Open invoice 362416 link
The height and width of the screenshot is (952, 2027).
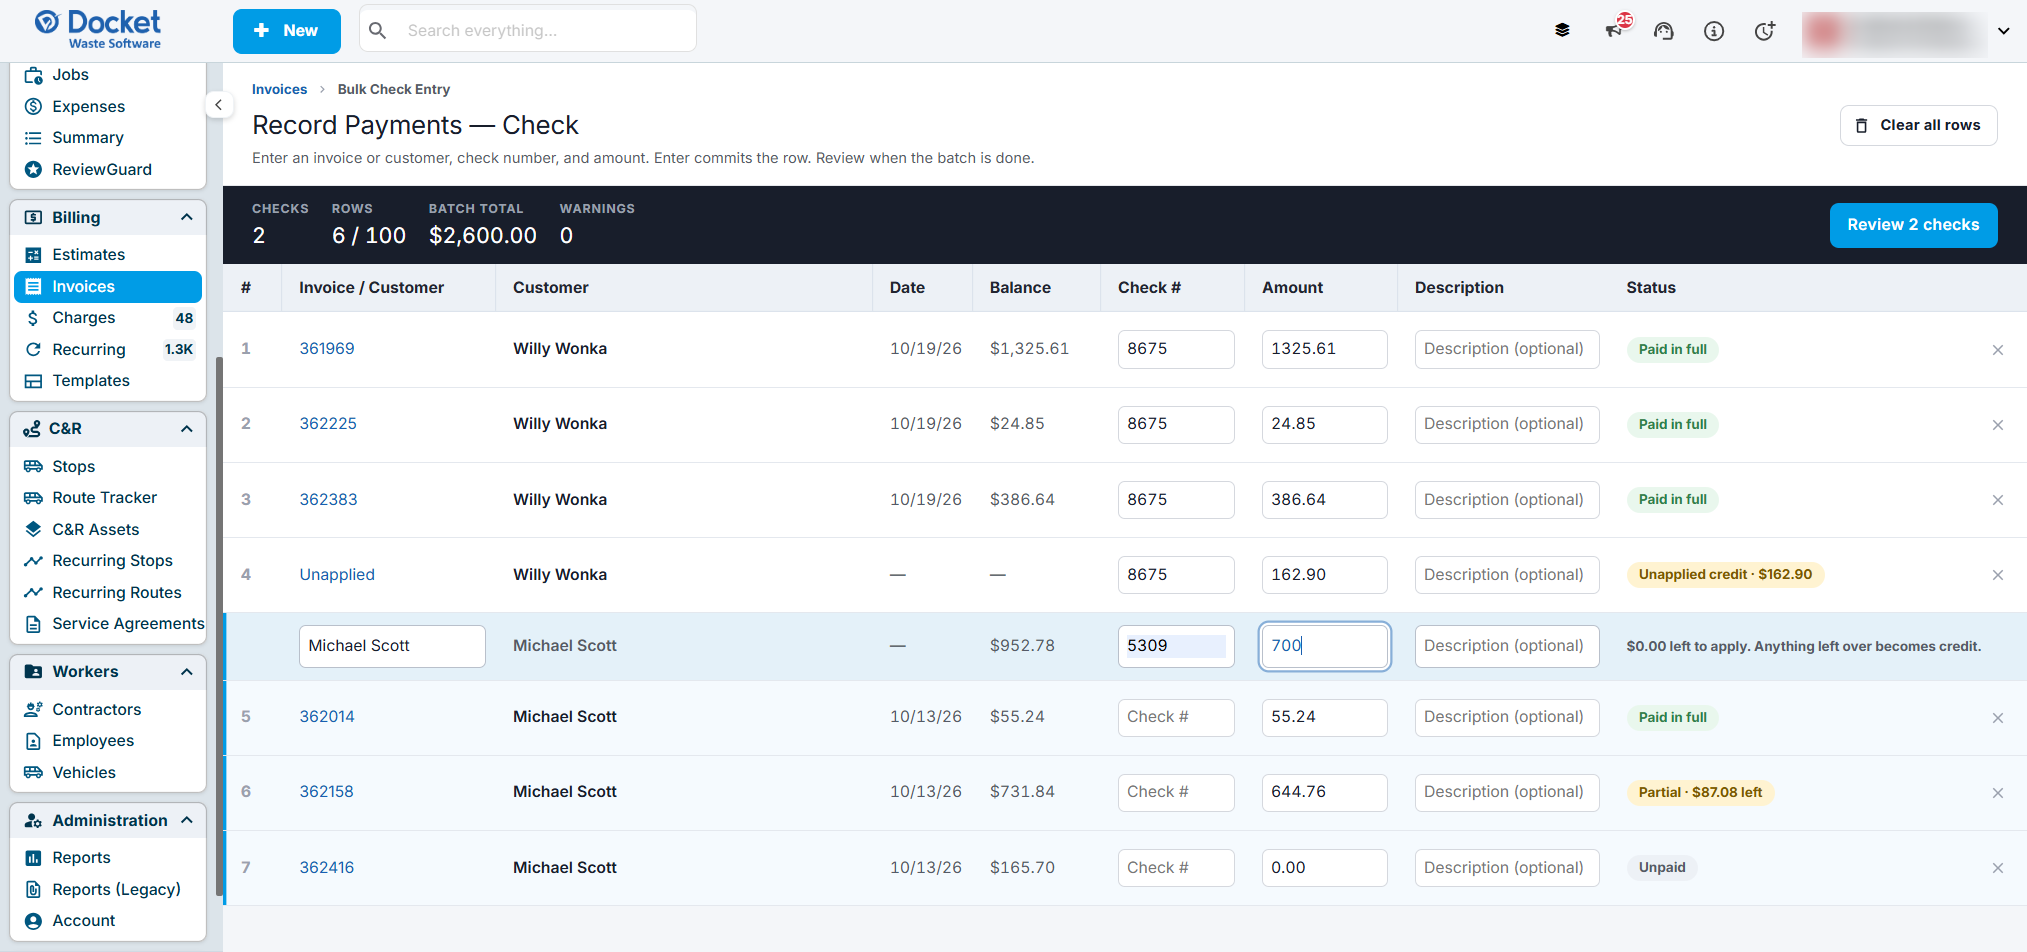point(327,868)
